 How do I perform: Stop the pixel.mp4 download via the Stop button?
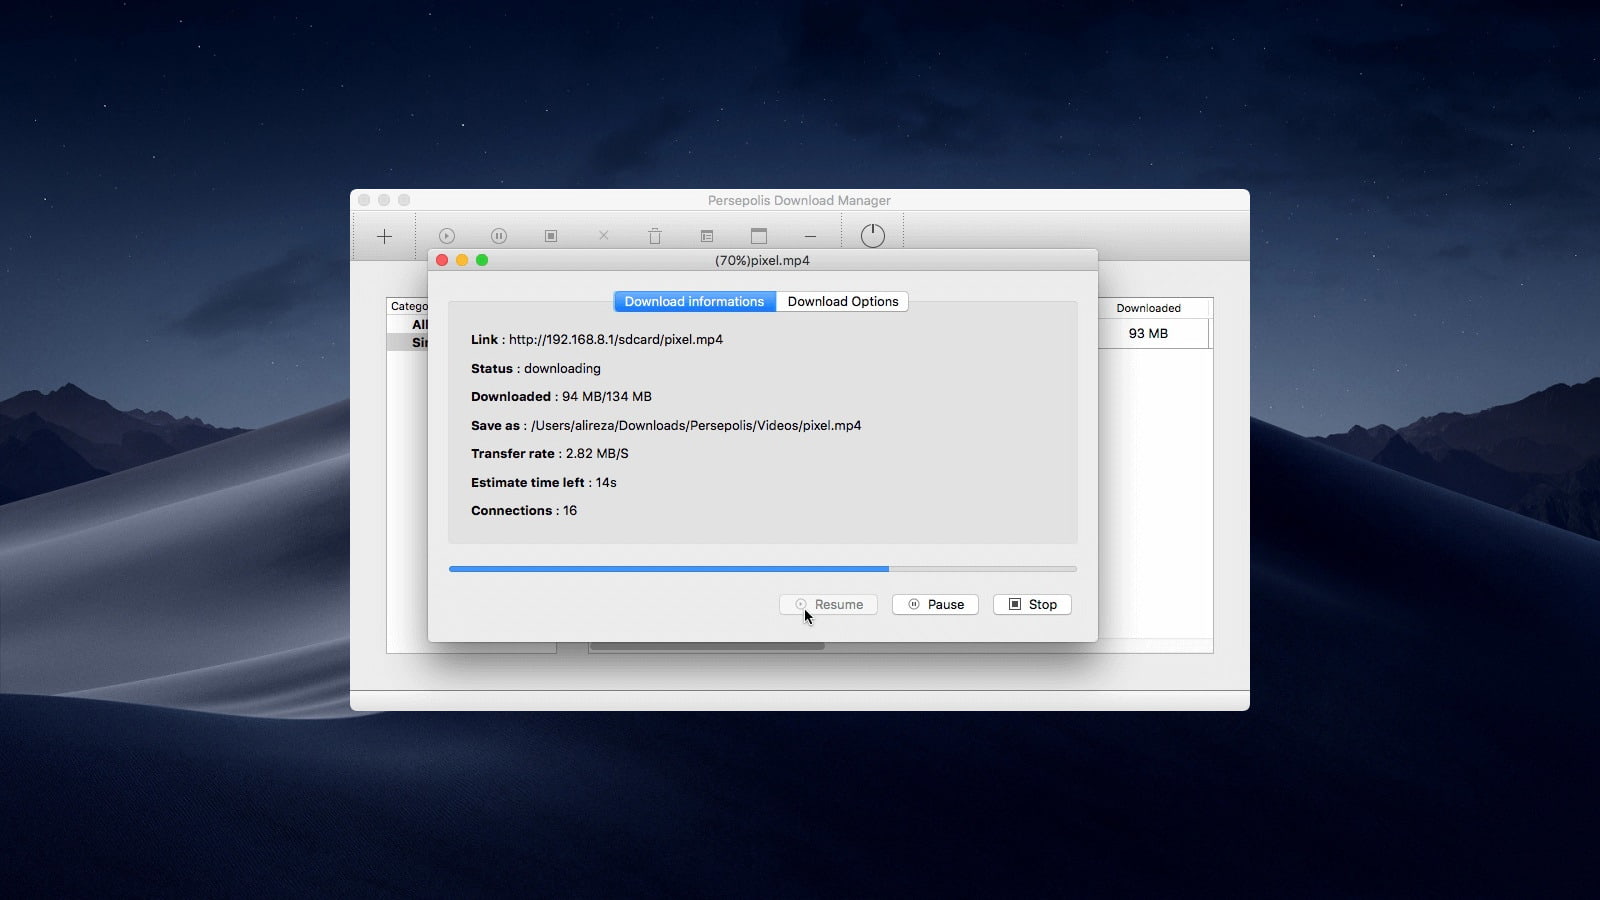tap(1032, 604)
